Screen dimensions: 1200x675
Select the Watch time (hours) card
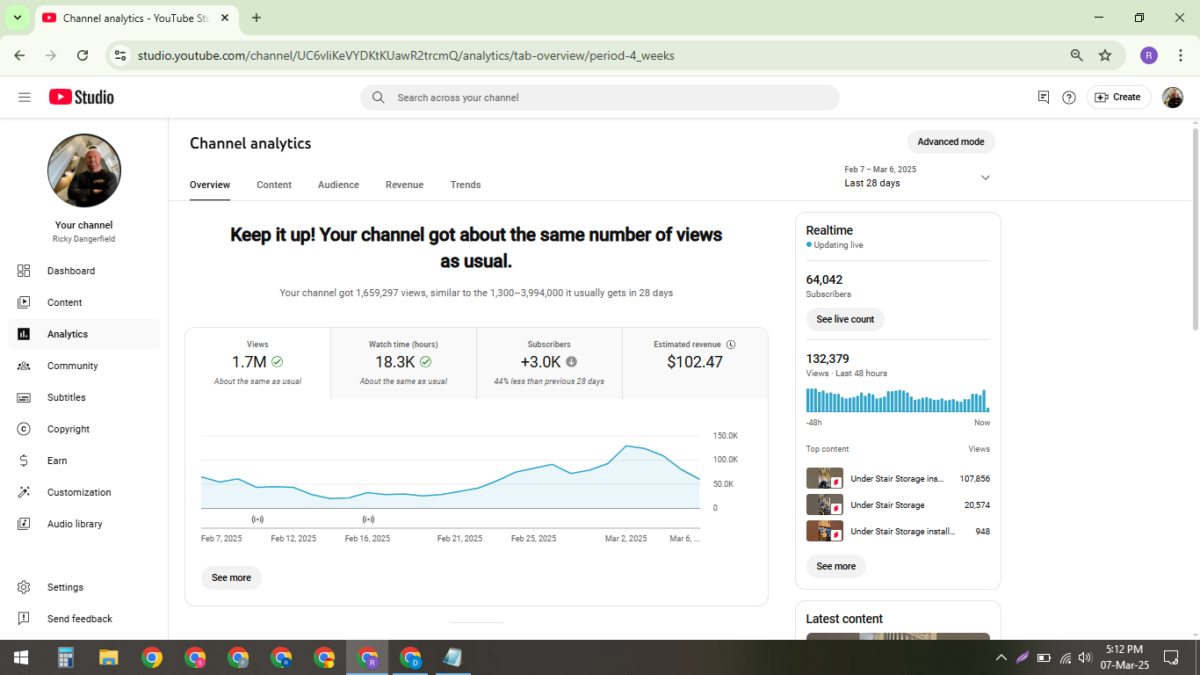(x=403, y=363)
